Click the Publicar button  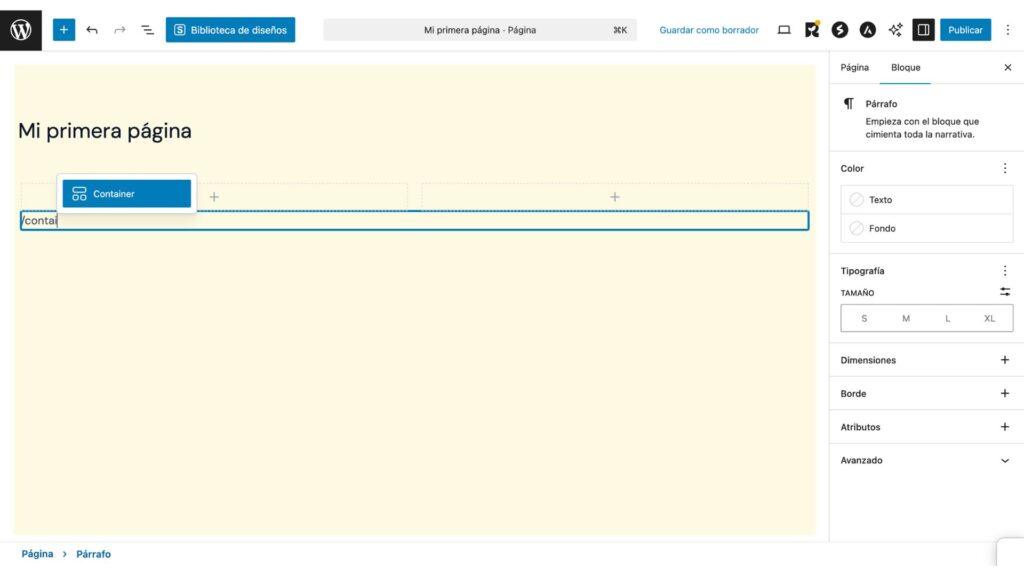tap(965, 30)
